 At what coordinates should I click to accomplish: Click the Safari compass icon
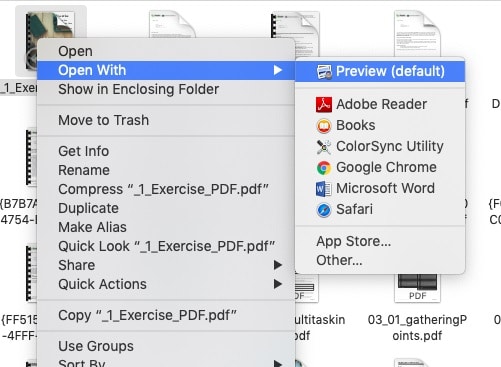(x=324, y=210)
